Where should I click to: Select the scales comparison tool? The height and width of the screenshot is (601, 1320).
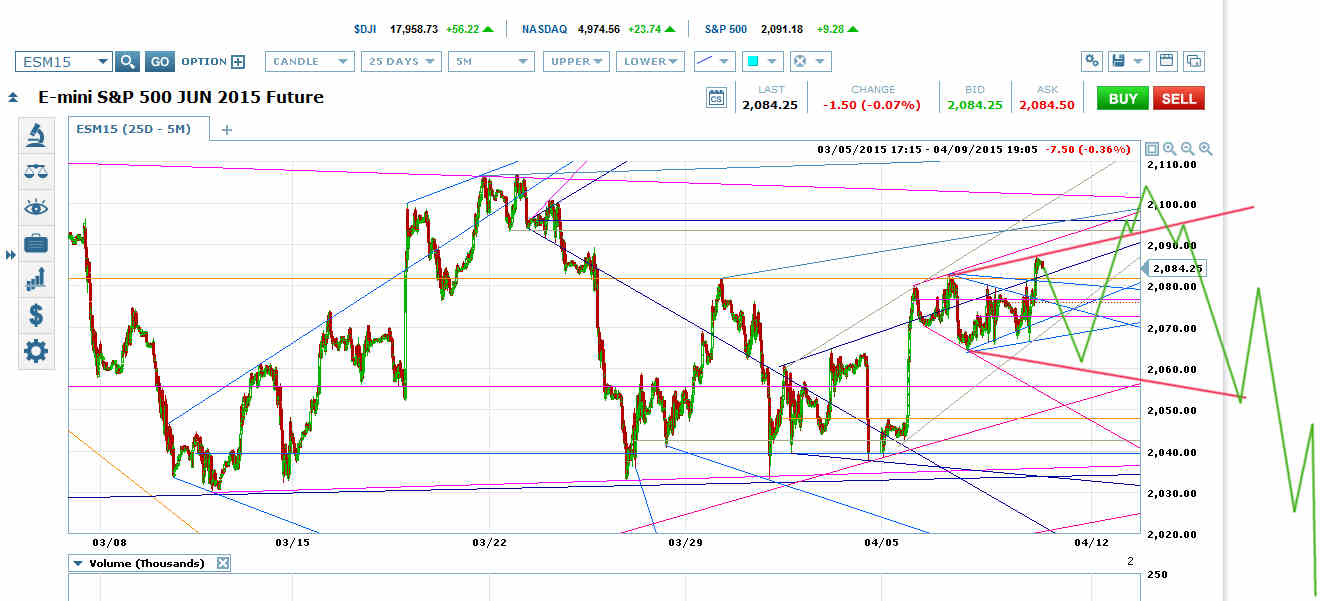pos(36,171)
